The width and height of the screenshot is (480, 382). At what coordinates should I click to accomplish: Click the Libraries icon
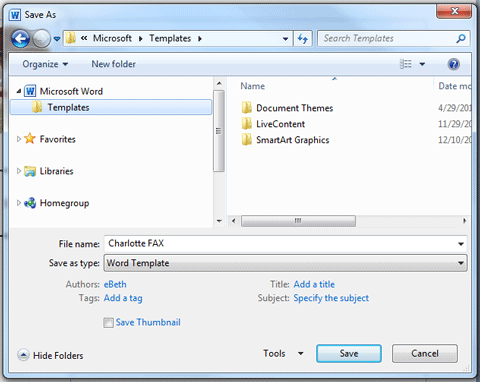(30, 171)
